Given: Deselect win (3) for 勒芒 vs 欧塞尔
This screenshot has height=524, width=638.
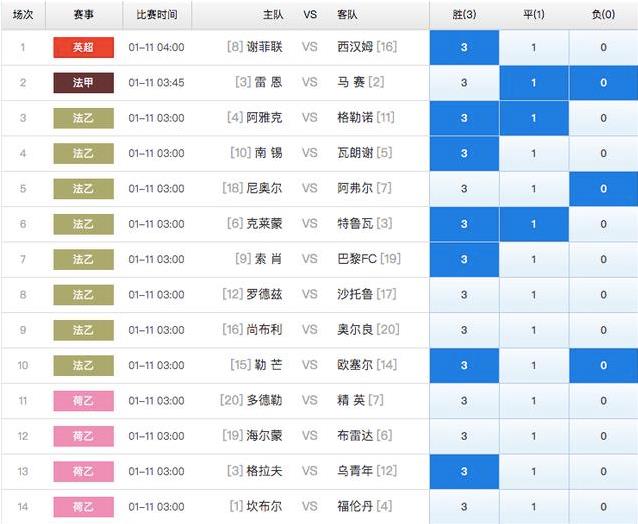Looking at the screenshot, I should 464,366.
